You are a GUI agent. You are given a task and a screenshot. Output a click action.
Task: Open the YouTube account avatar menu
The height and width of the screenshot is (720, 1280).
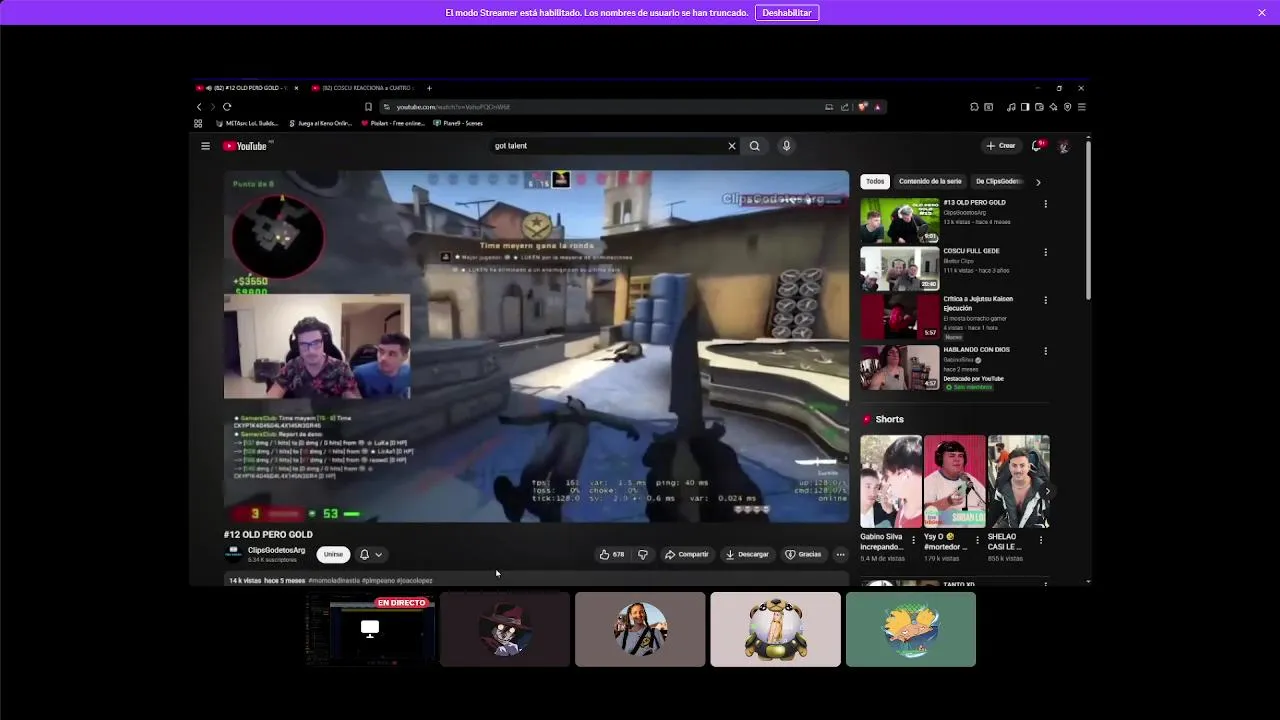point(1063,146)
